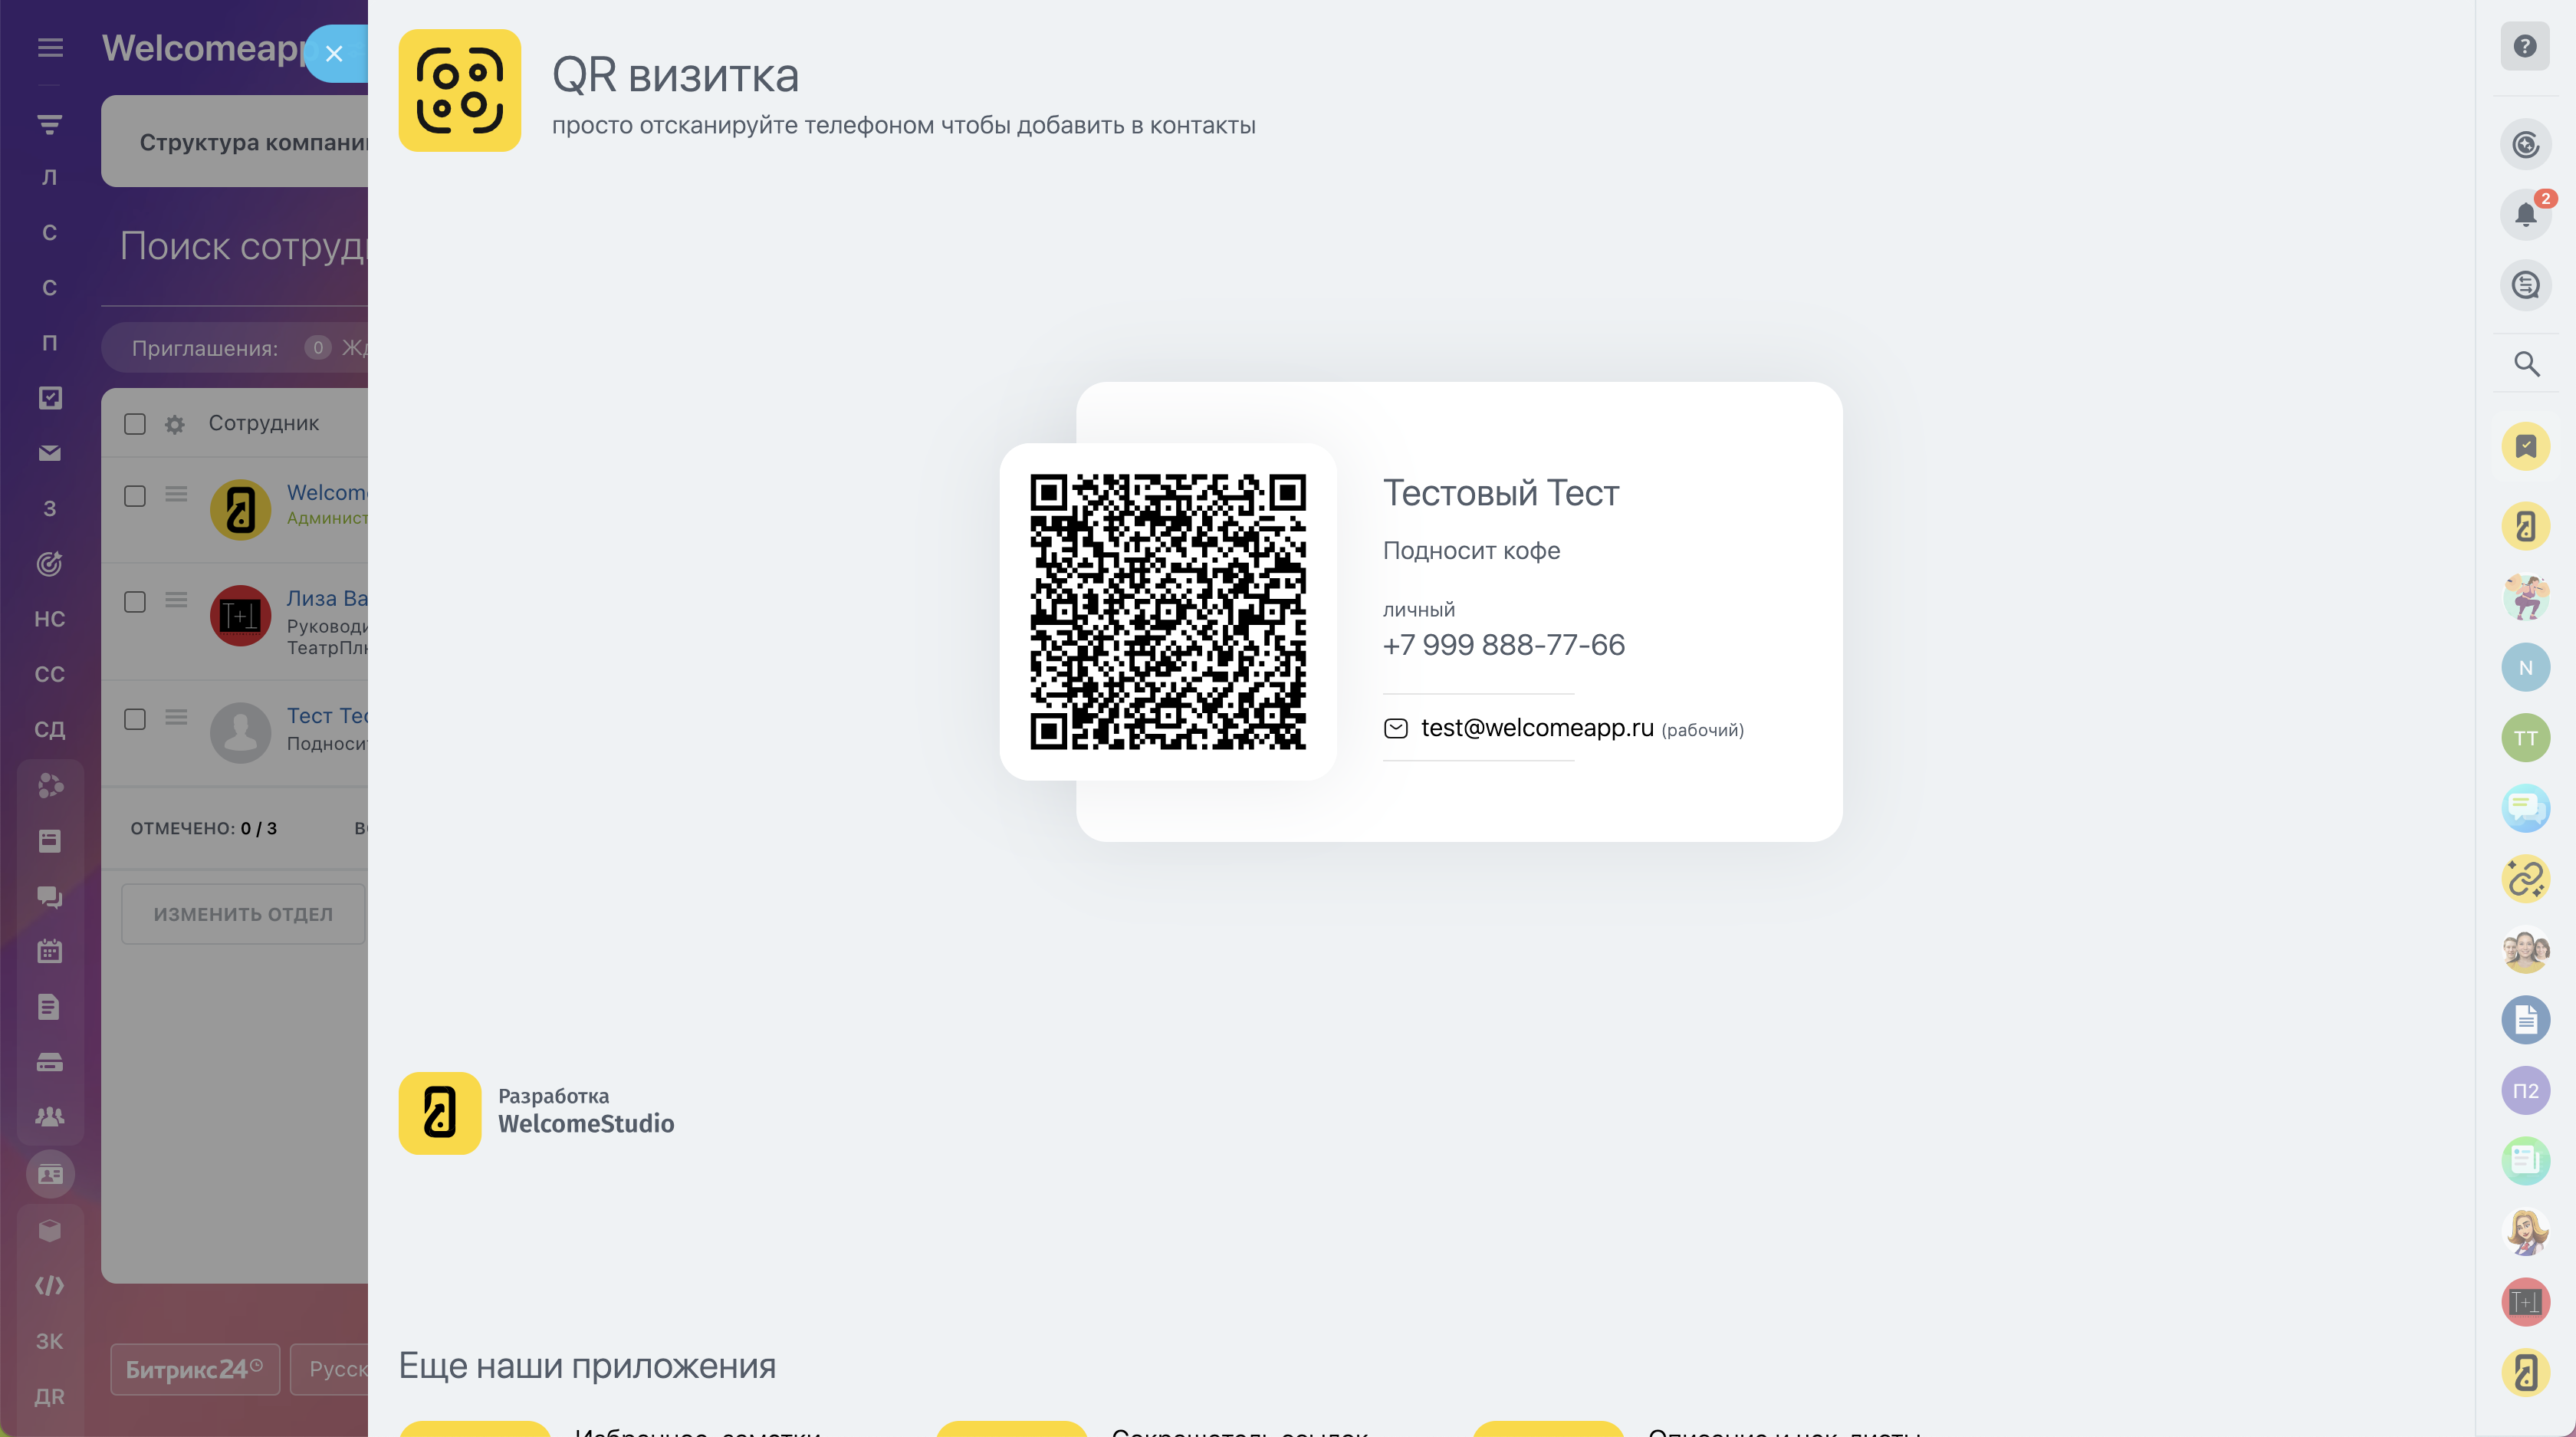Click the test@welcomeapp.ru email link
Screen dimensions: 2576x1437
pos(1537,728)
